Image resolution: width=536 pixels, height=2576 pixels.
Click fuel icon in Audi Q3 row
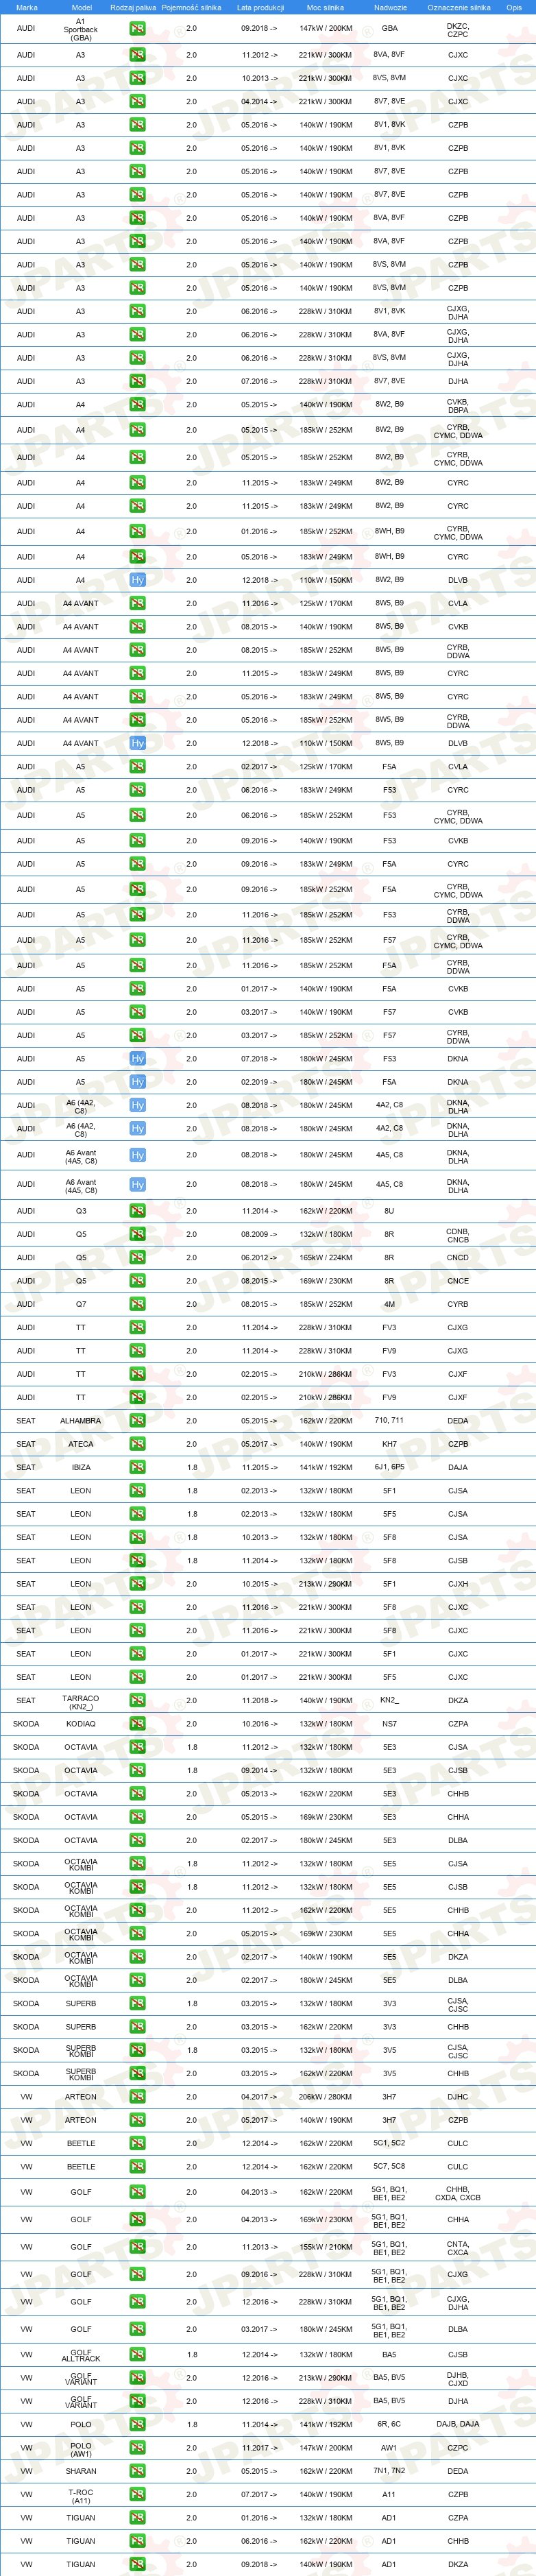pyautogui.click(x=137, y=1211)
